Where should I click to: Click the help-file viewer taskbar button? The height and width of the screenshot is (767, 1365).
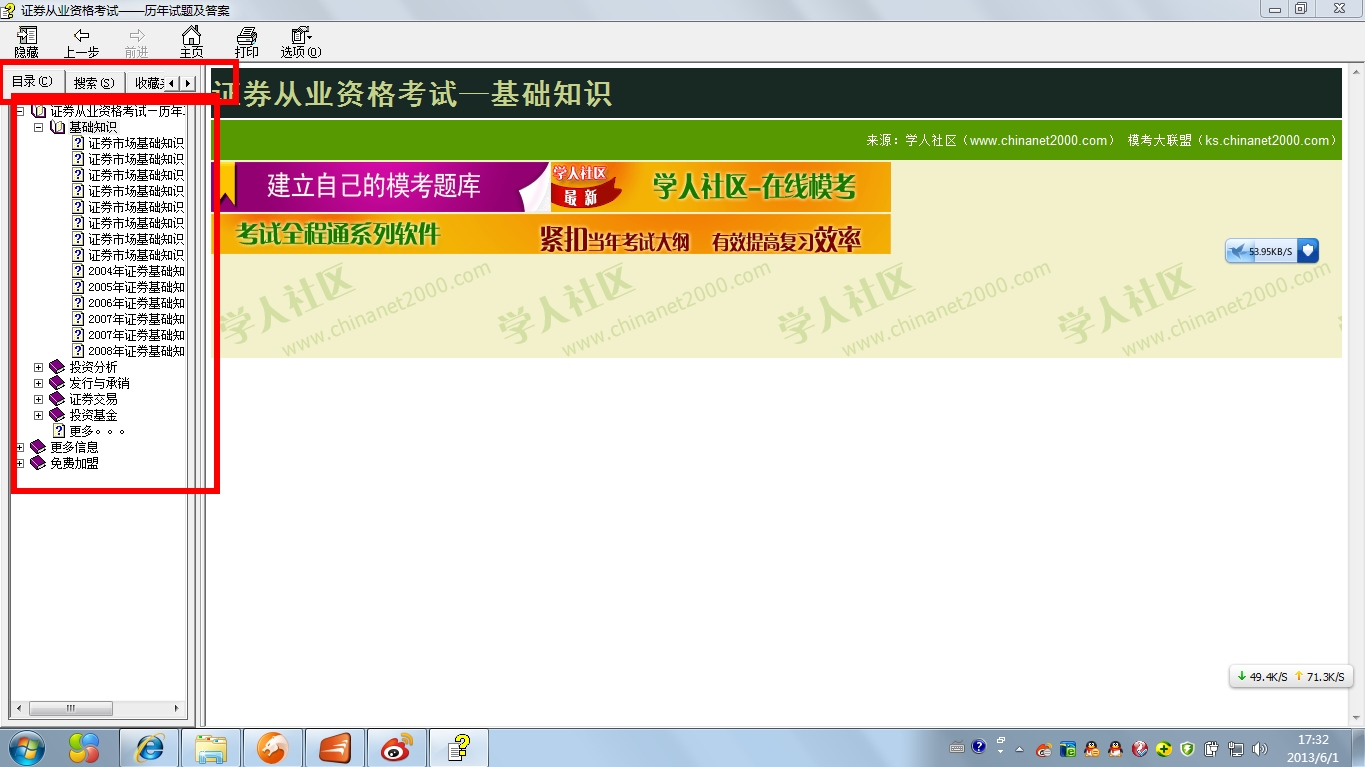[x=459, y=748]
